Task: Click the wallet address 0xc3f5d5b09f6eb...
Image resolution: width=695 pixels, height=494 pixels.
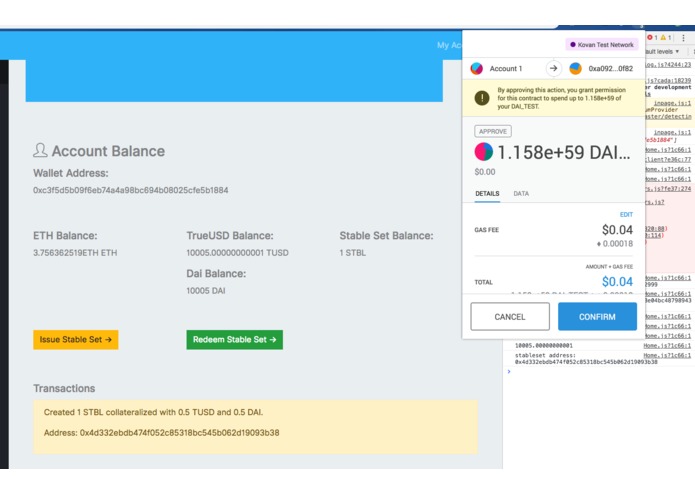Action: pos(131,190)
